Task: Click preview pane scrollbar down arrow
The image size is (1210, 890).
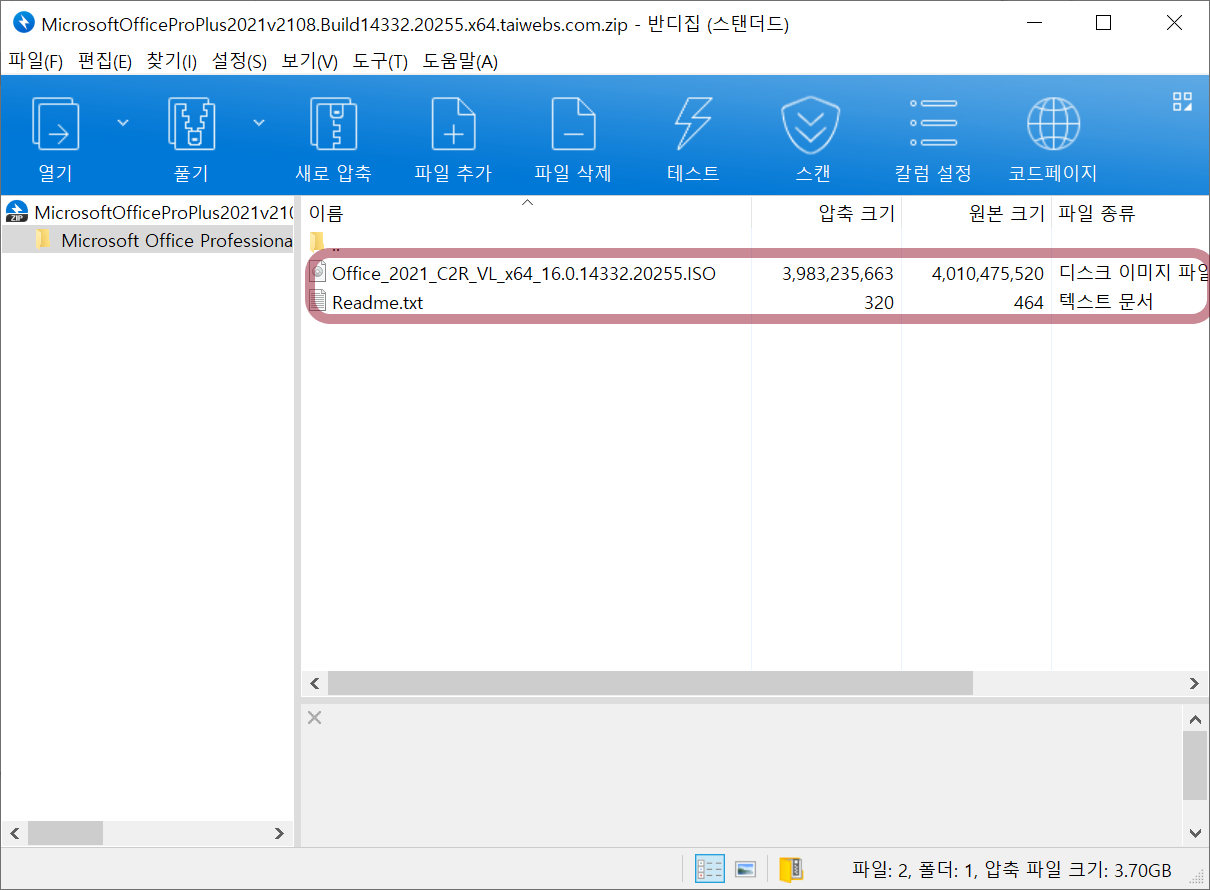Action: [x=1195, y=832]
